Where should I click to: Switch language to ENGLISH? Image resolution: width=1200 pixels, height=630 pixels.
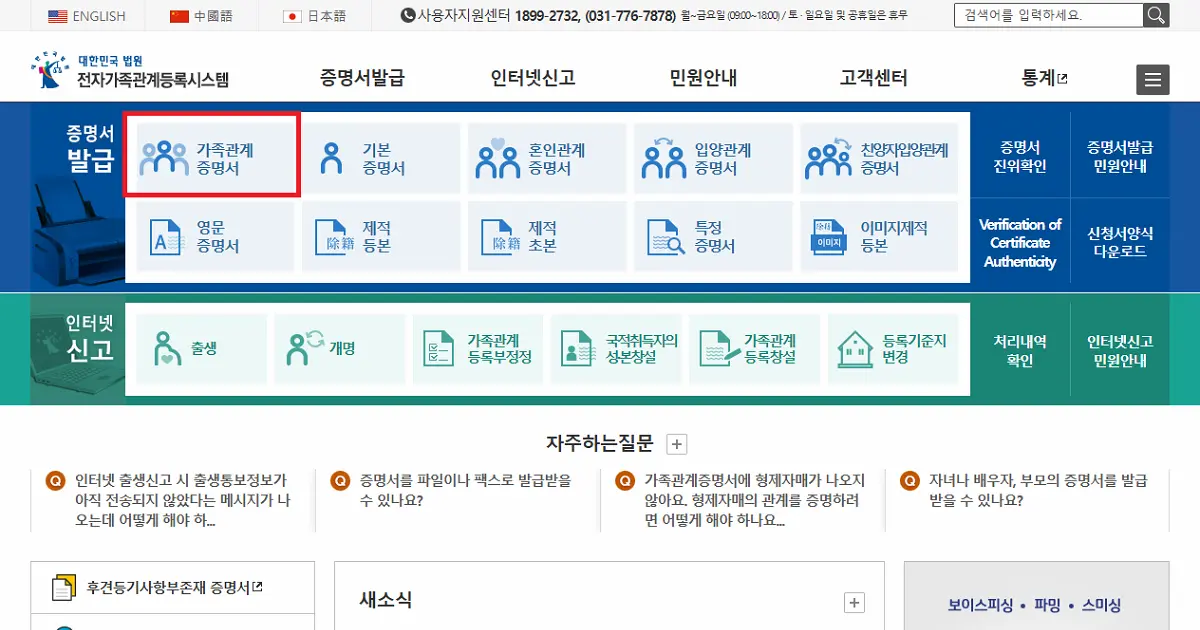pyautogui.click(x=87, y=16)
